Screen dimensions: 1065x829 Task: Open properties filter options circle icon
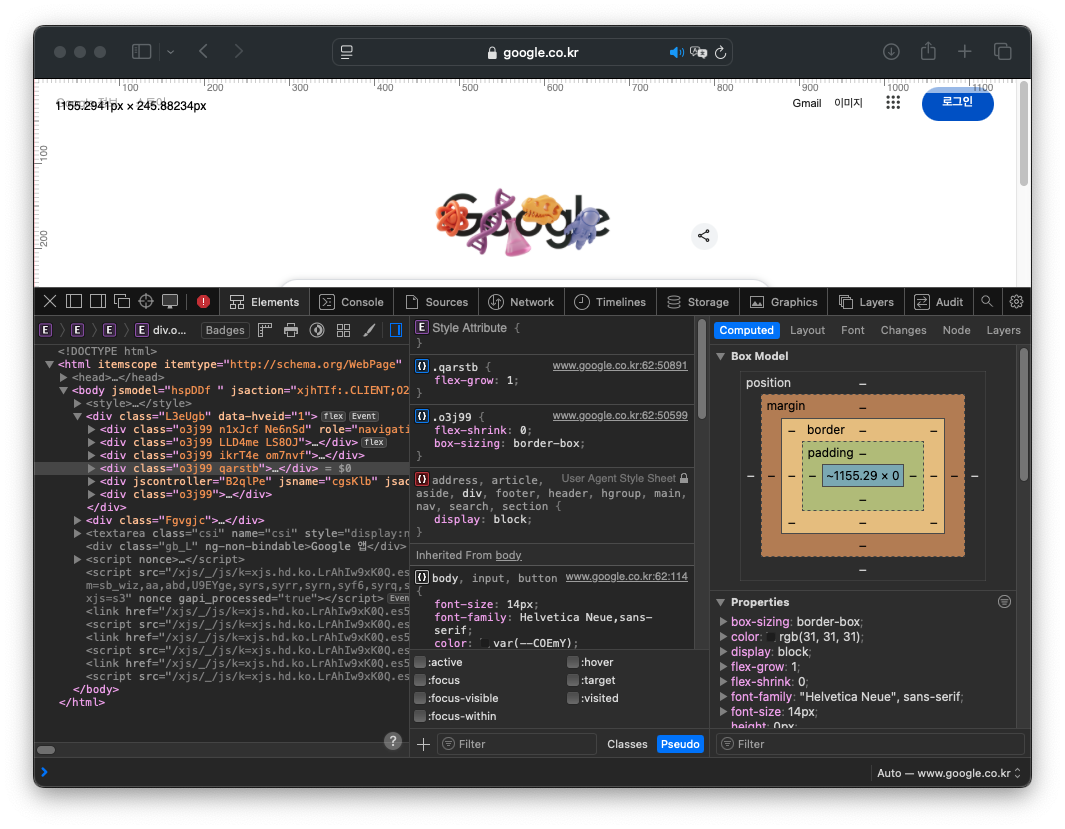click(1005, 602)
